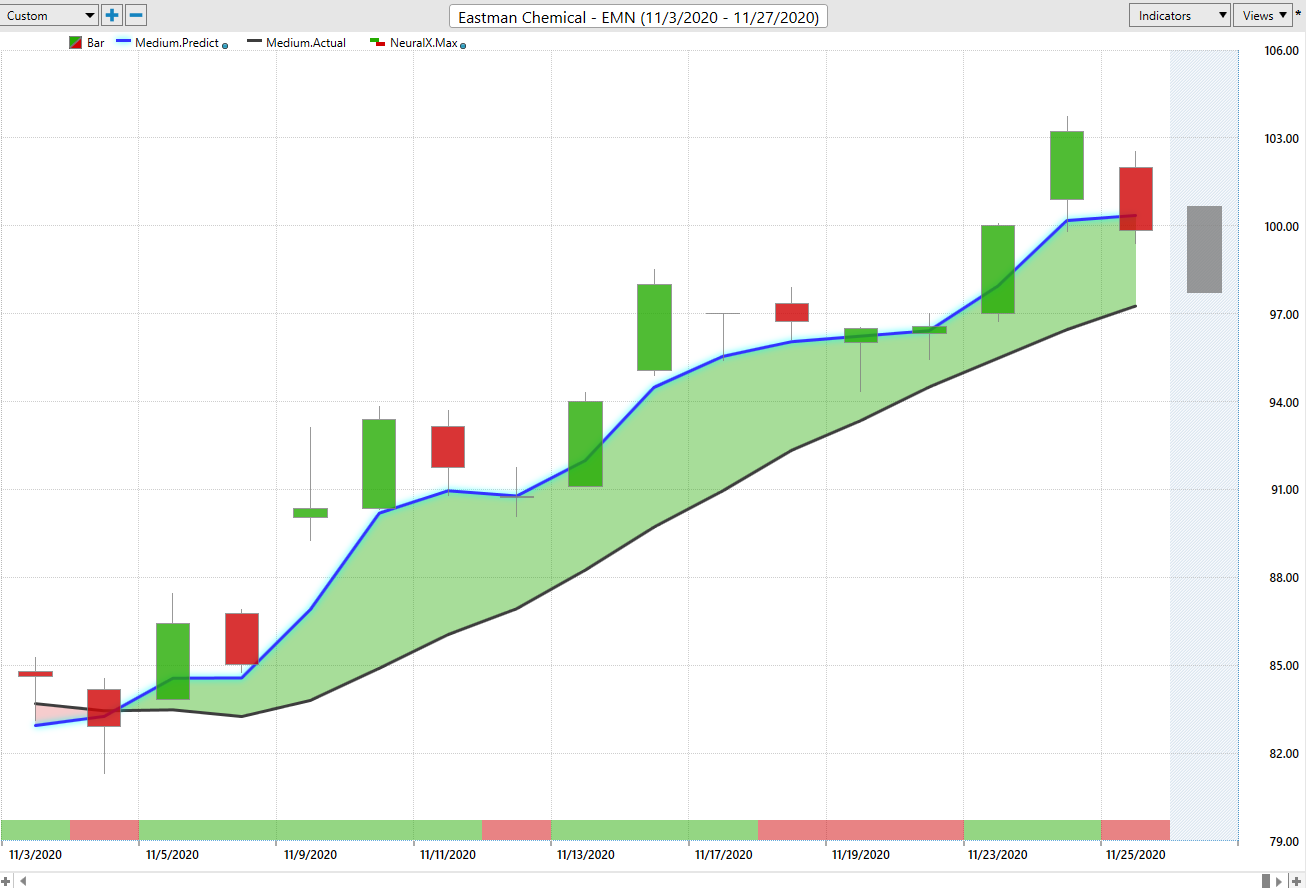Click the Medium.Predict blue line legend icon

[x=123, y=43]
